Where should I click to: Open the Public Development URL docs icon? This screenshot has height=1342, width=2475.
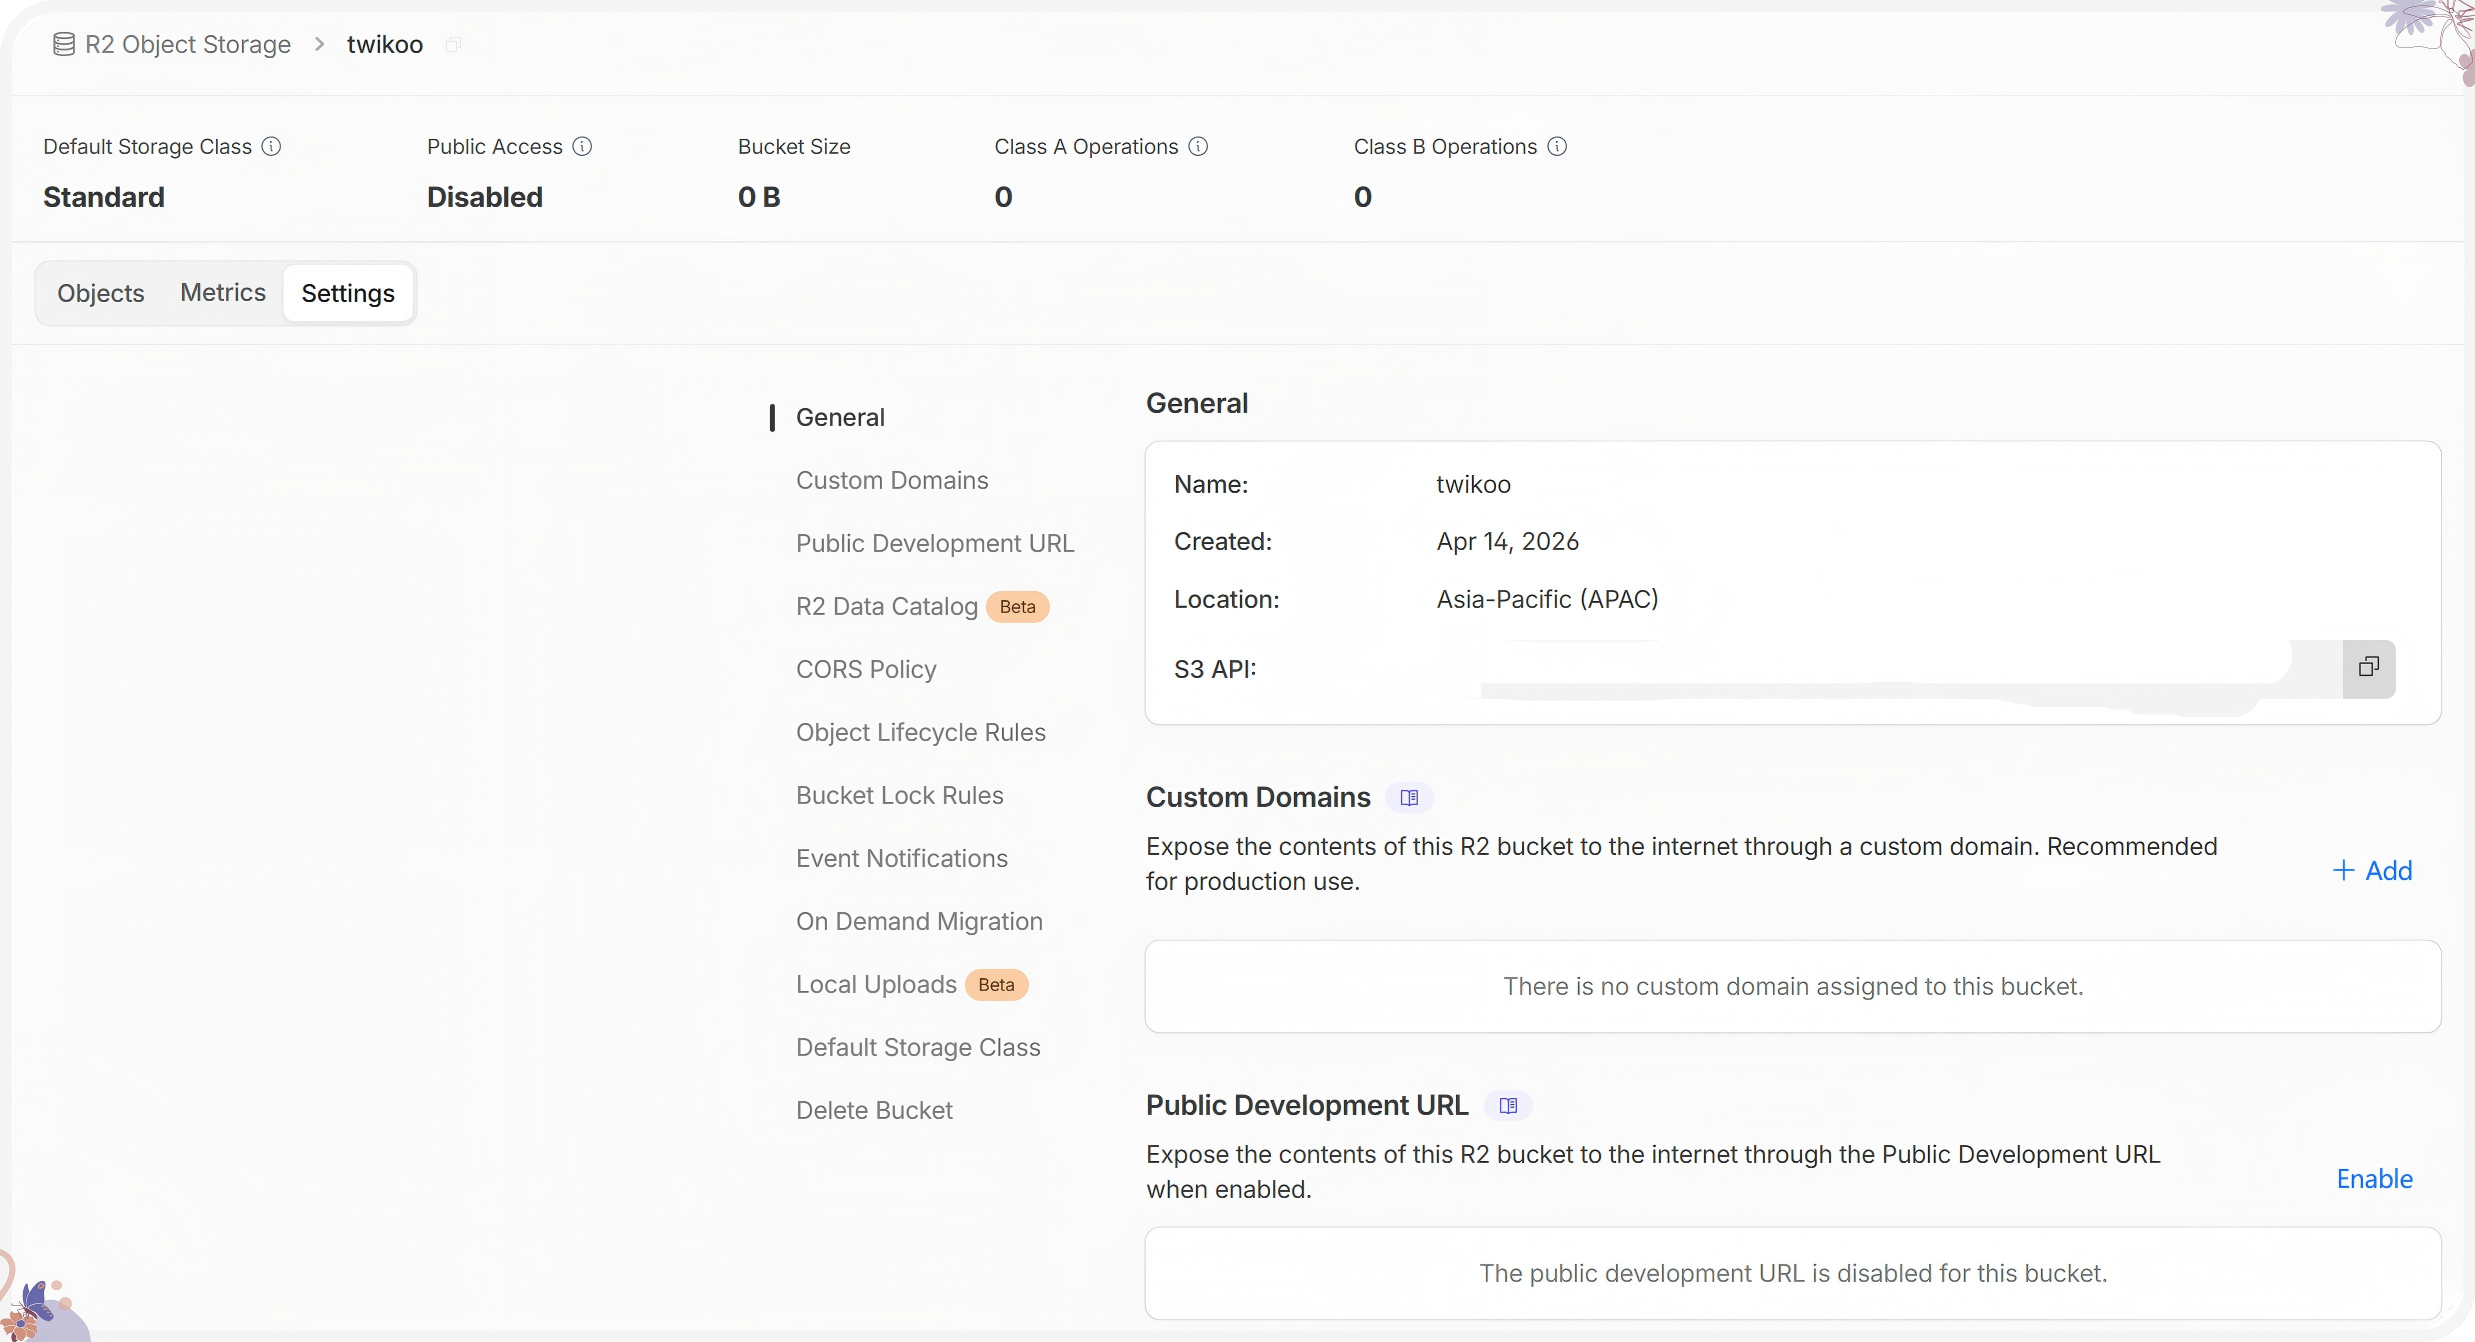(1508, 1106)
